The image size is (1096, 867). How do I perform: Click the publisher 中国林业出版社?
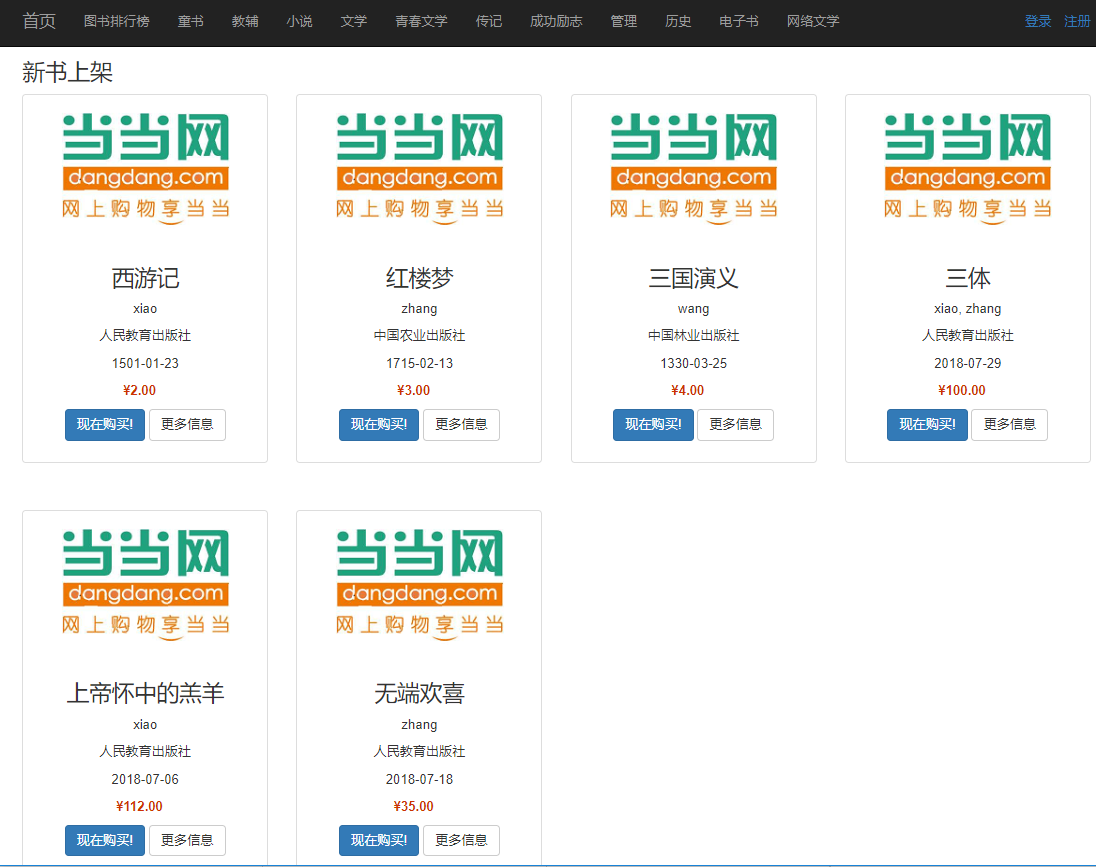[693, 336]
